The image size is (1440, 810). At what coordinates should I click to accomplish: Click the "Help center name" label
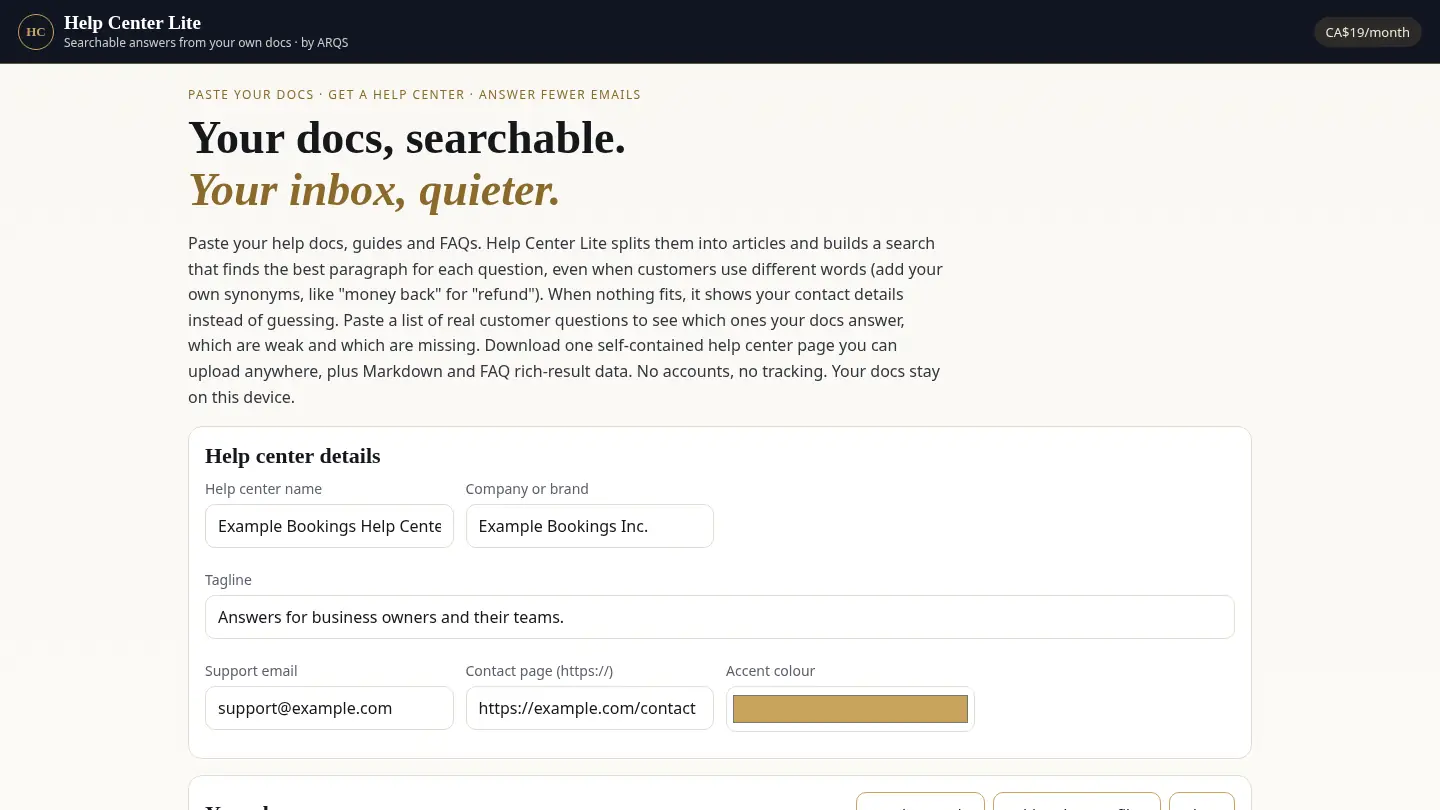point(263,489)
